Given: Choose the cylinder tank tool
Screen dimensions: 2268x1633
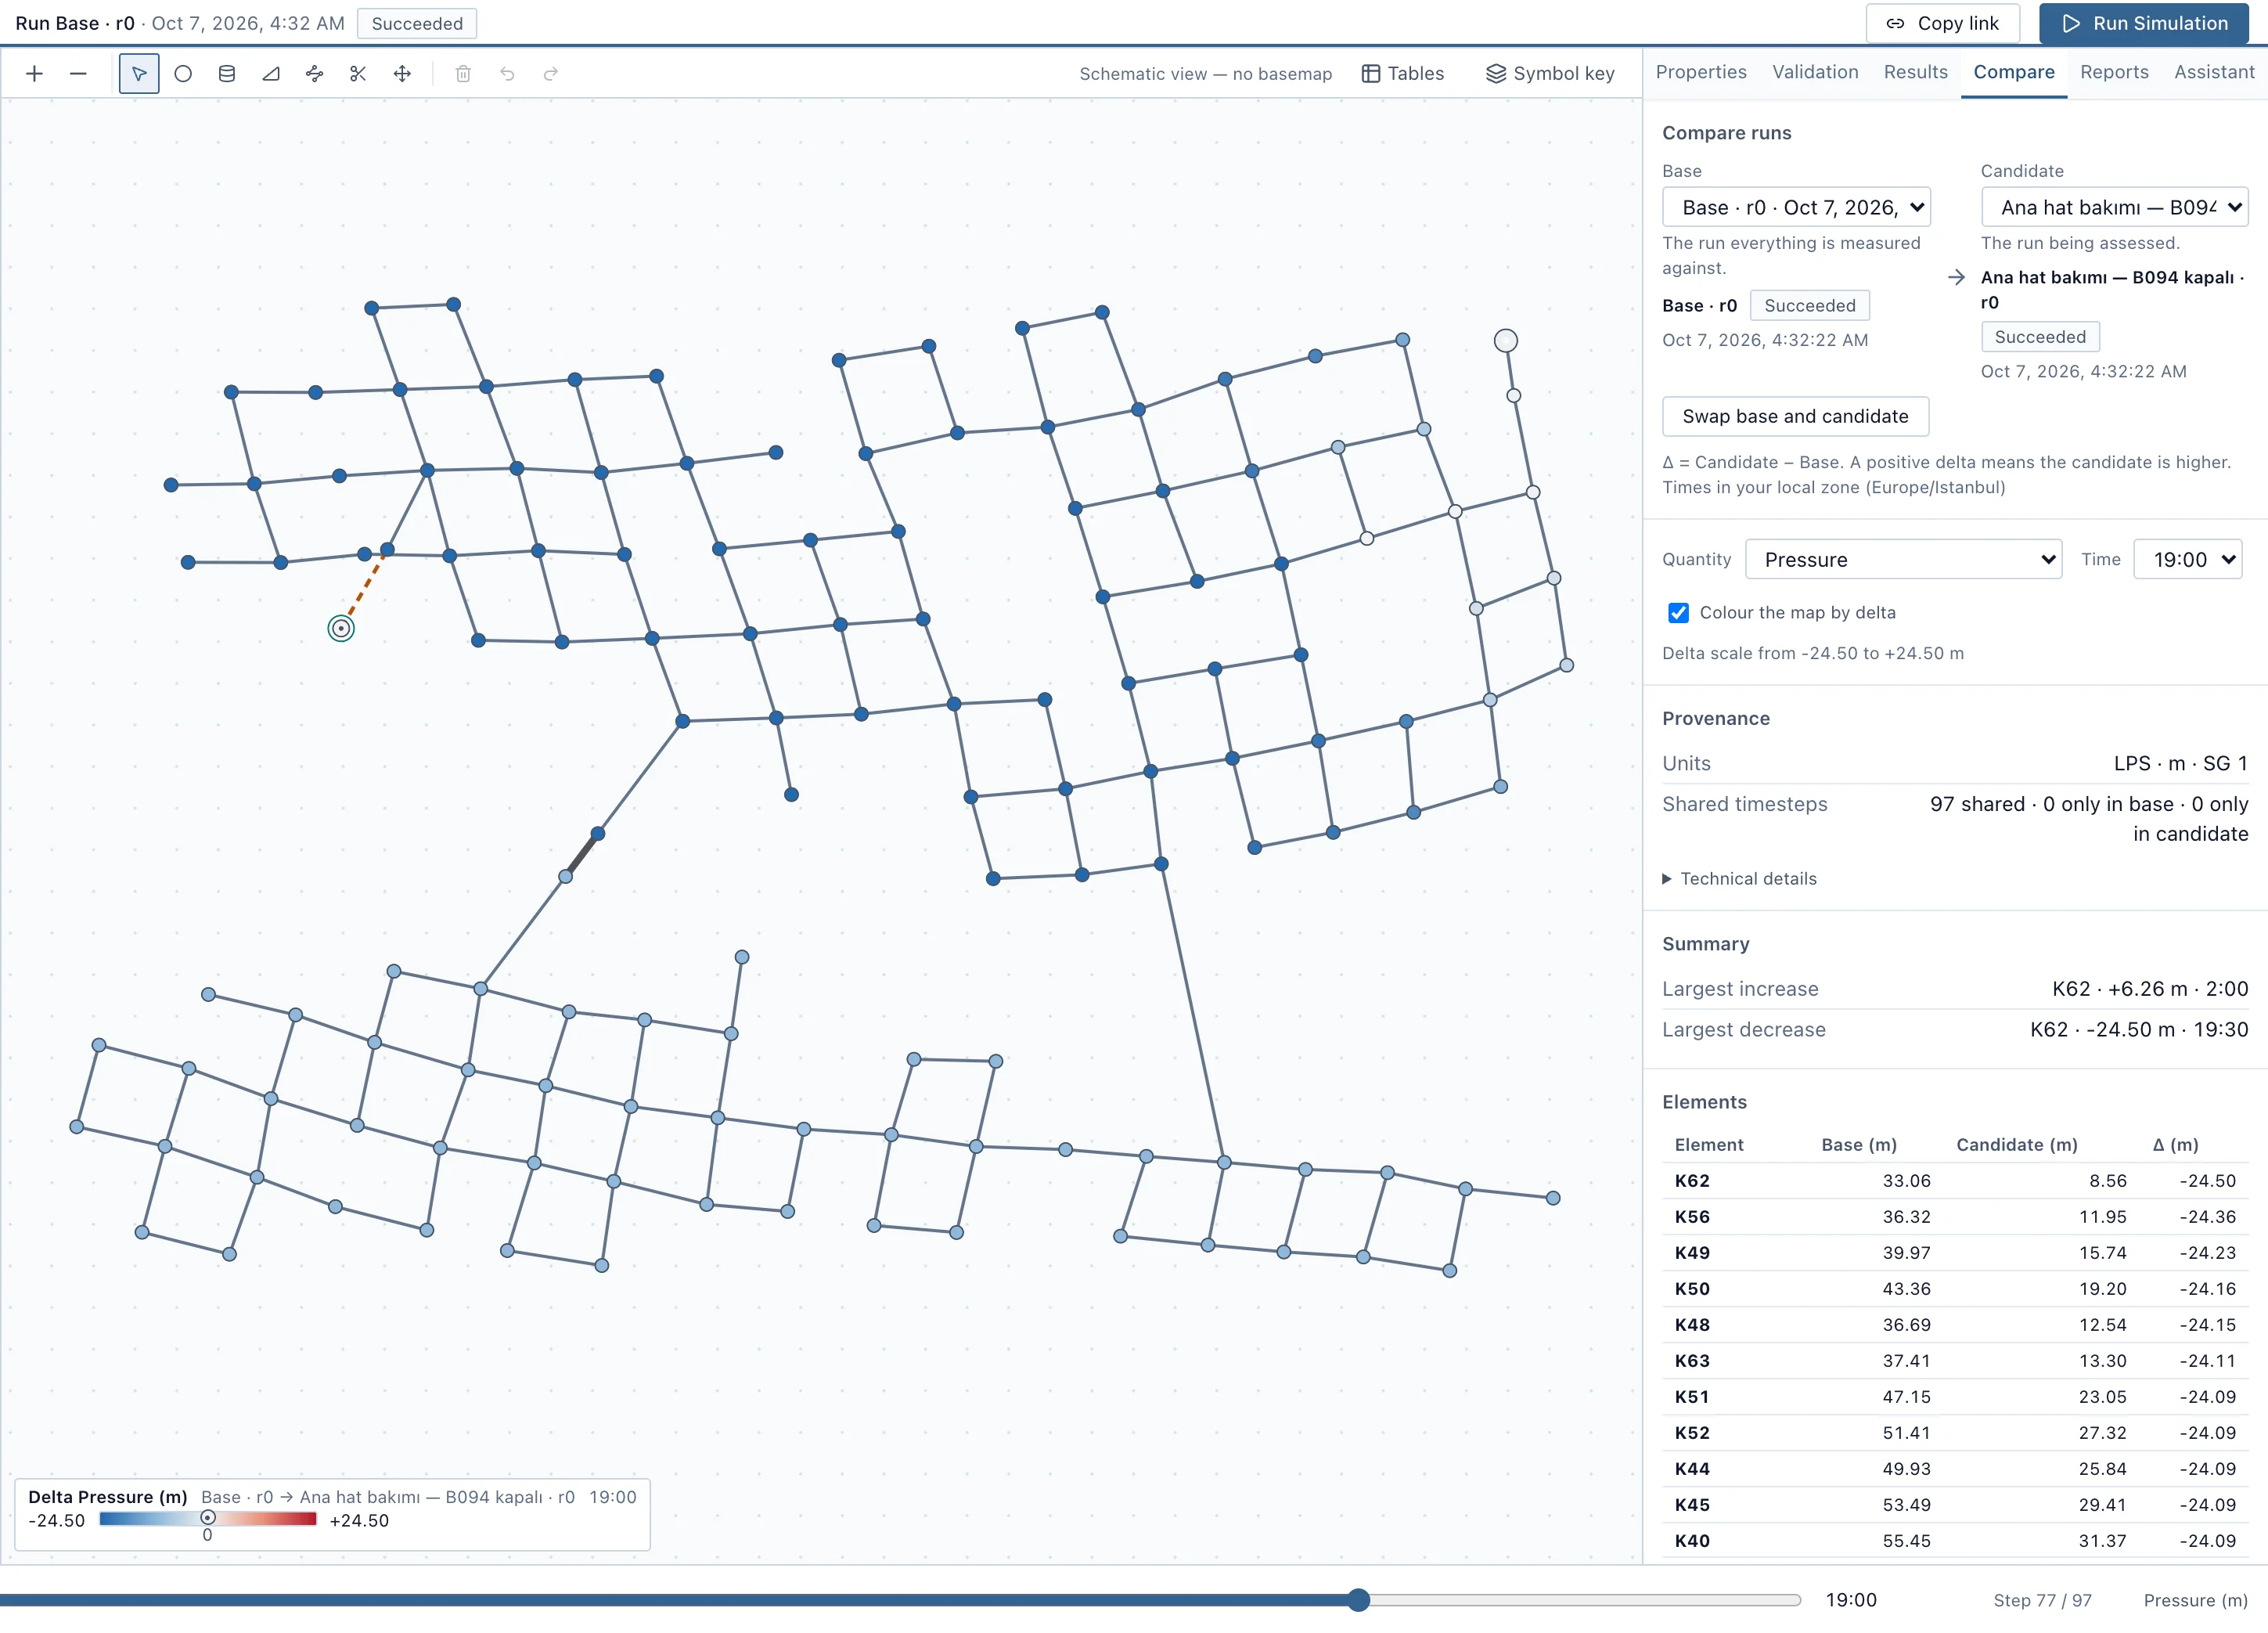Looking at the screenshot, I should point(227,74).
